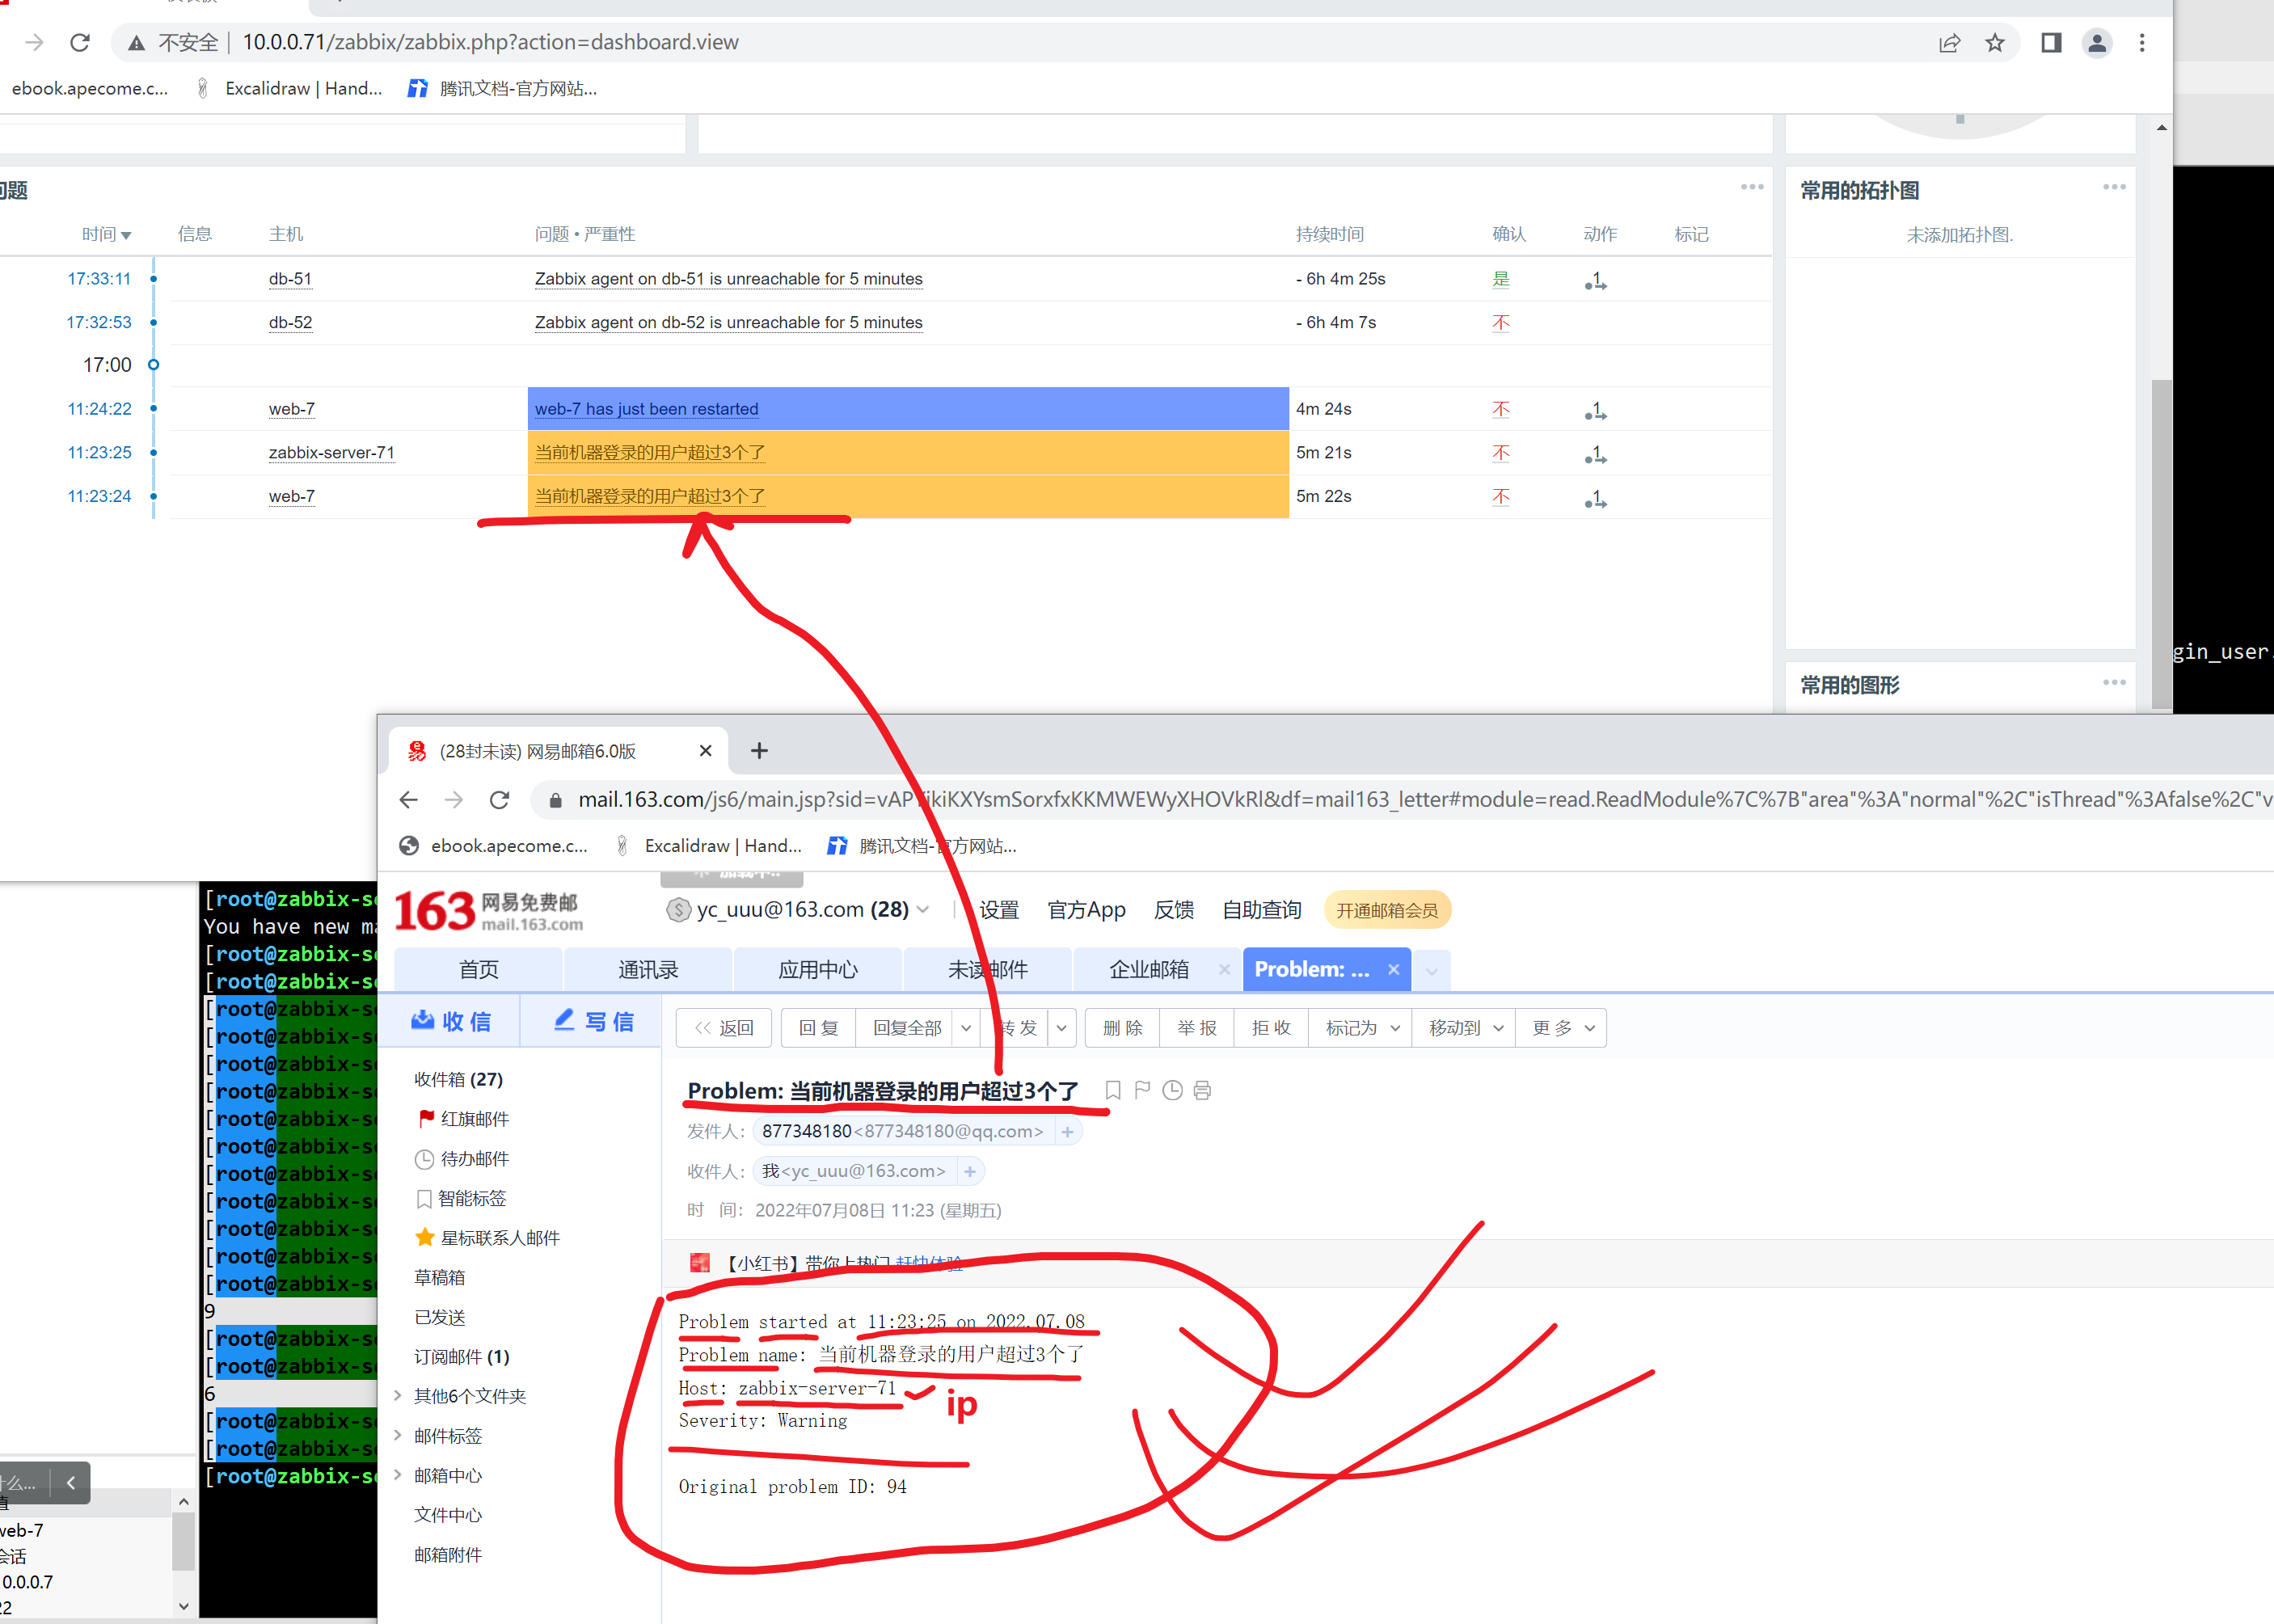This screenshot has height=1624, width=2274.
Task: Click the red flag icon on email subject
Action: pos(1142,1090)
